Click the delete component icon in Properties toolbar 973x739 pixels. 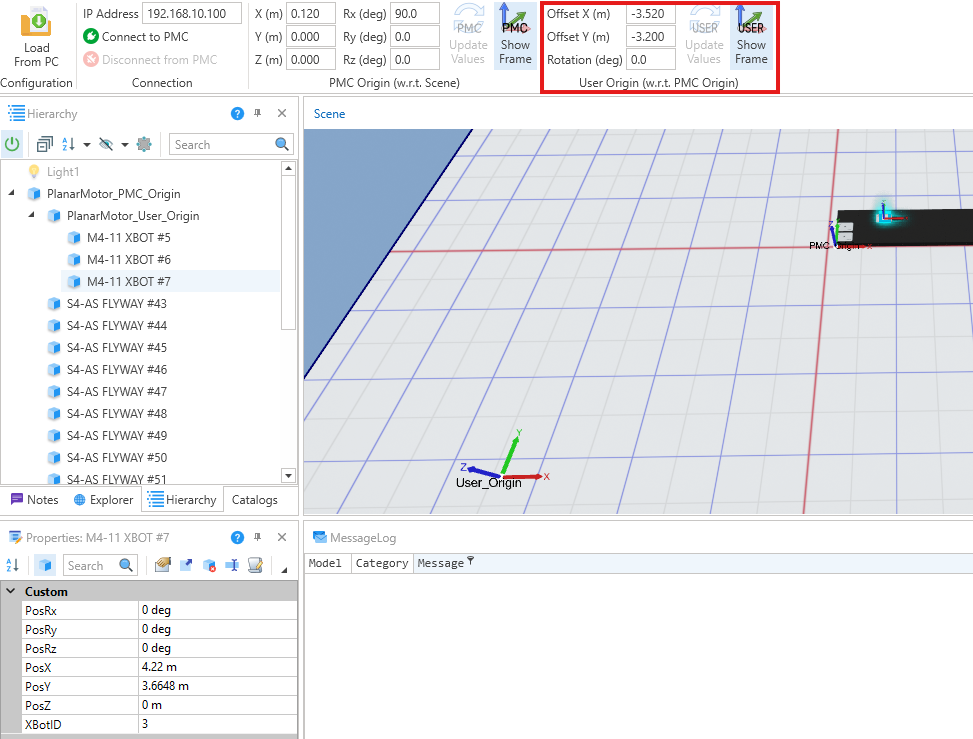(210, 565)
